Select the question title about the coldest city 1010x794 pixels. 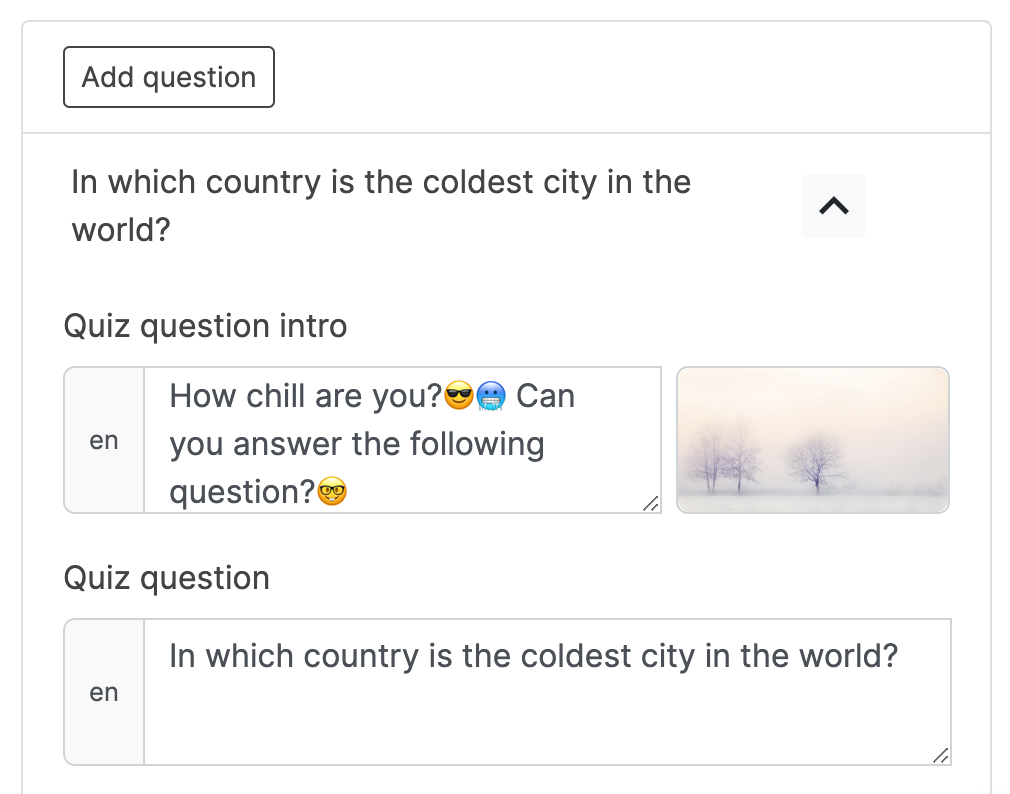tap(379, 205)
